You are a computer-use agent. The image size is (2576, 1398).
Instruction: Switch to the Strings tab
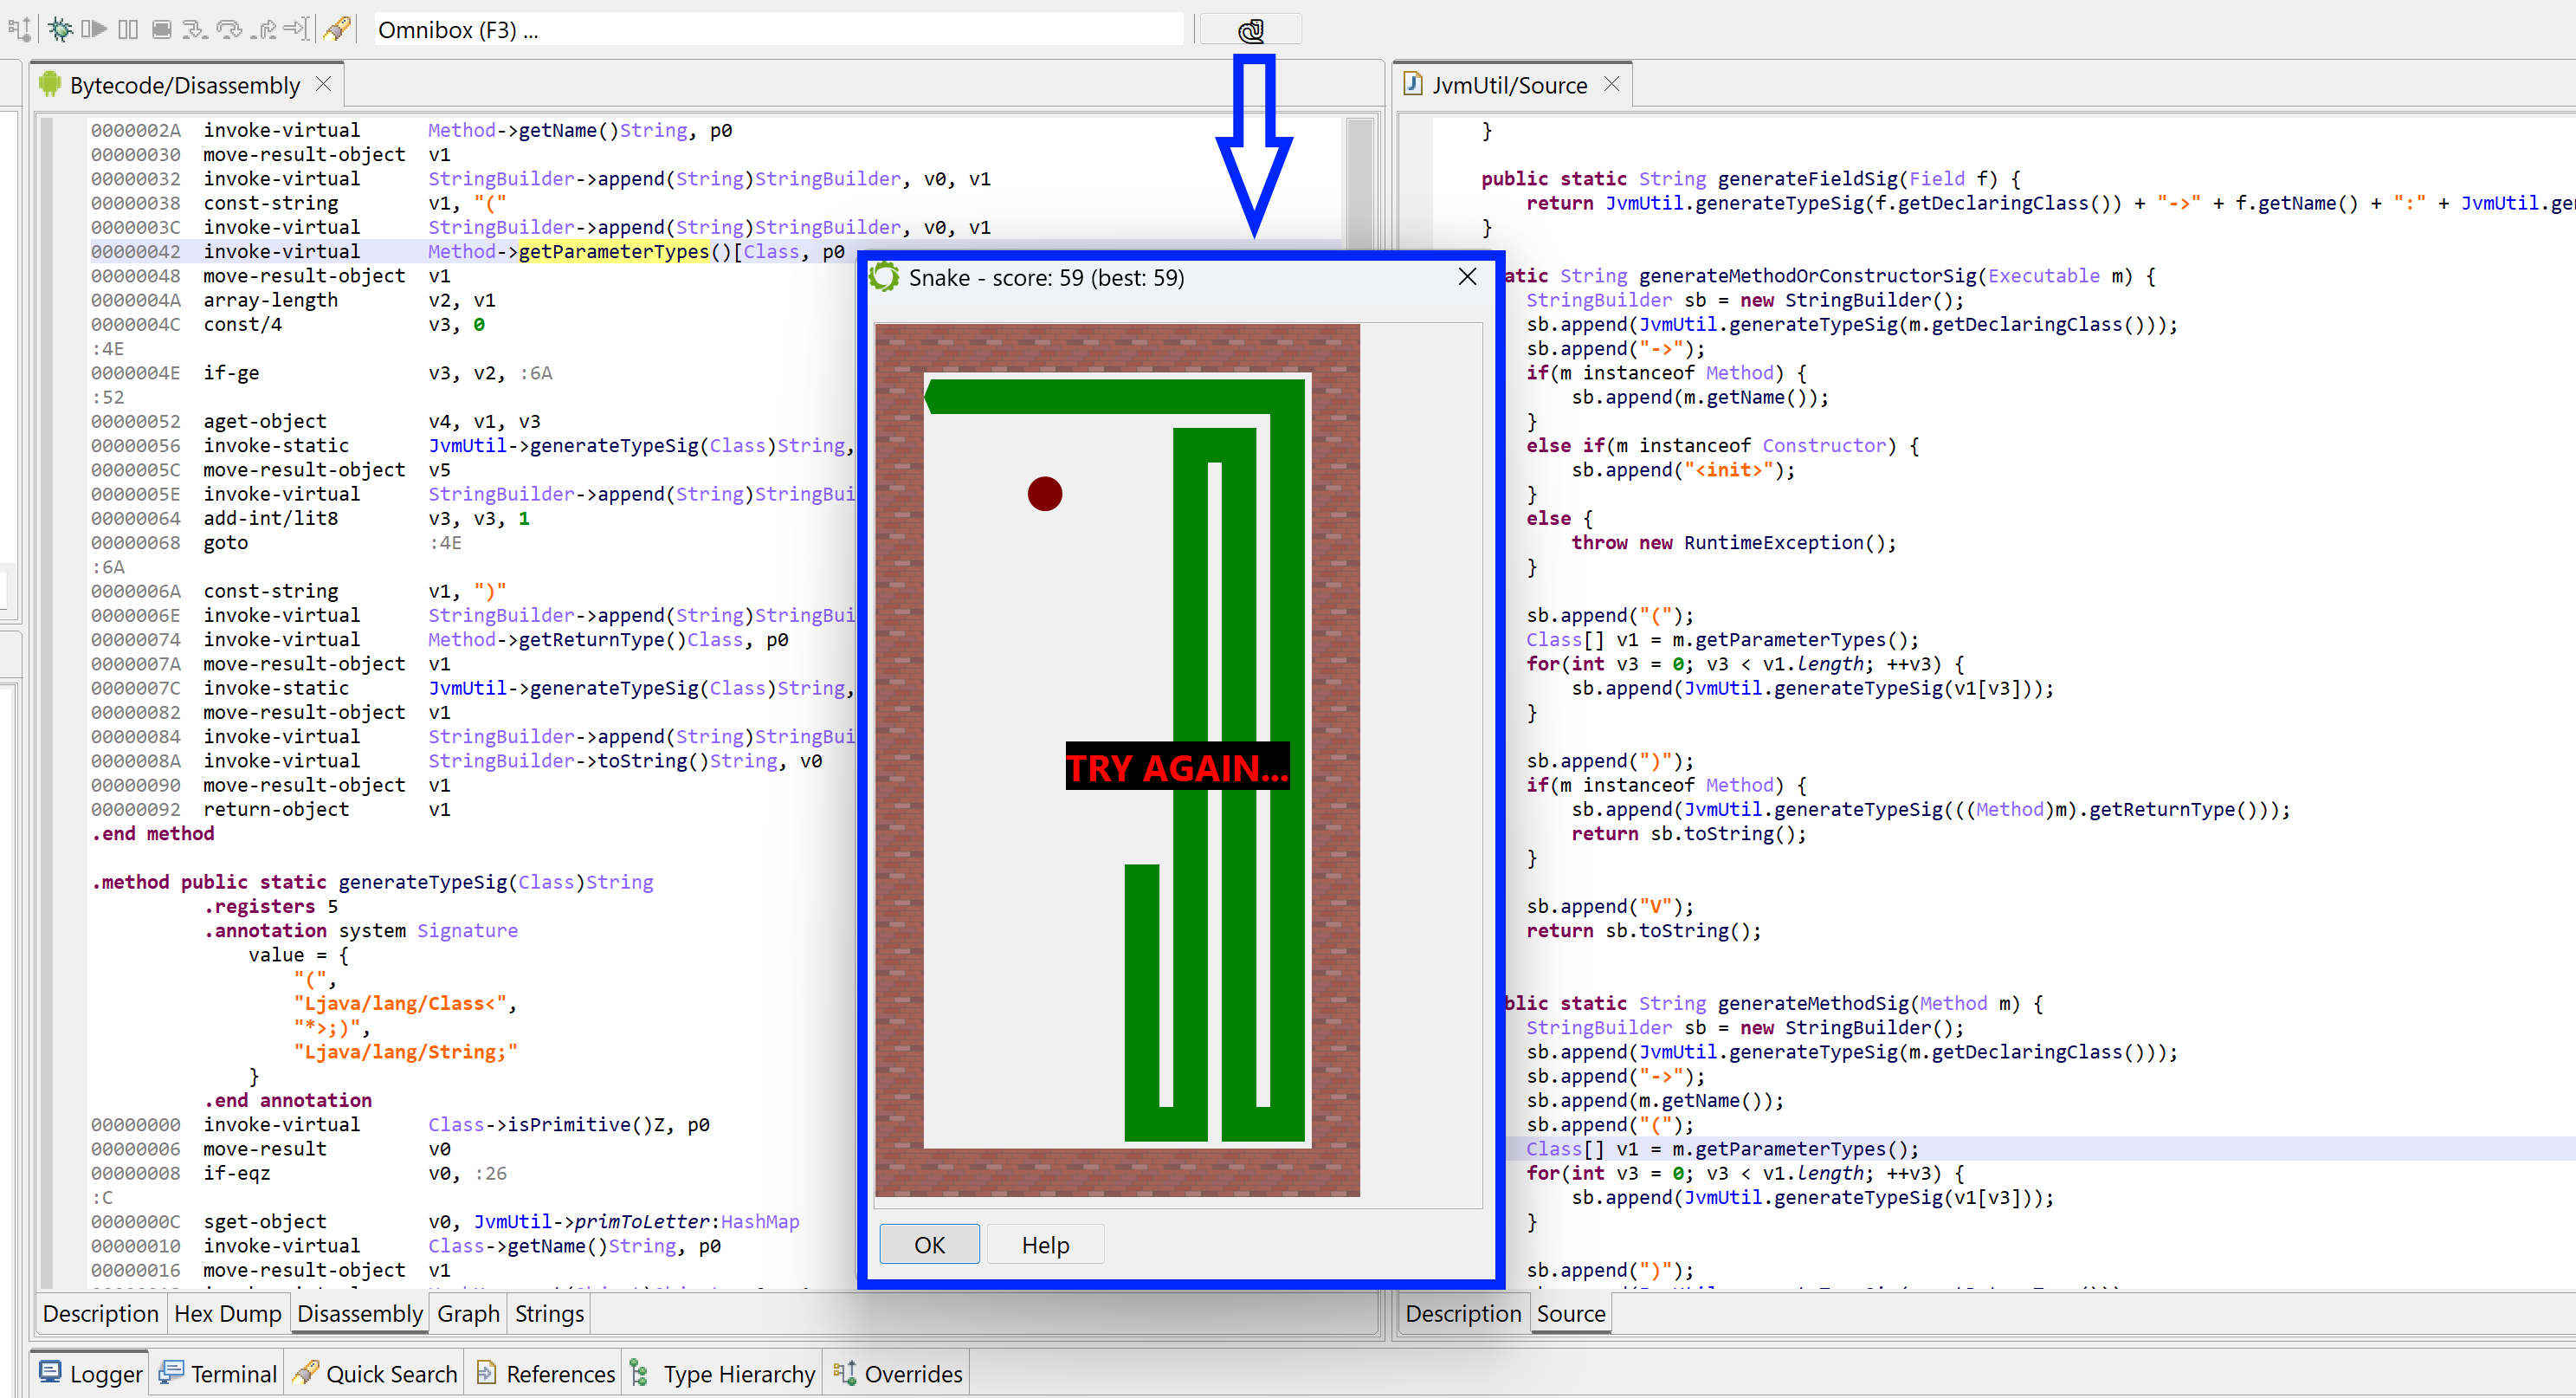pos(549,1313)
